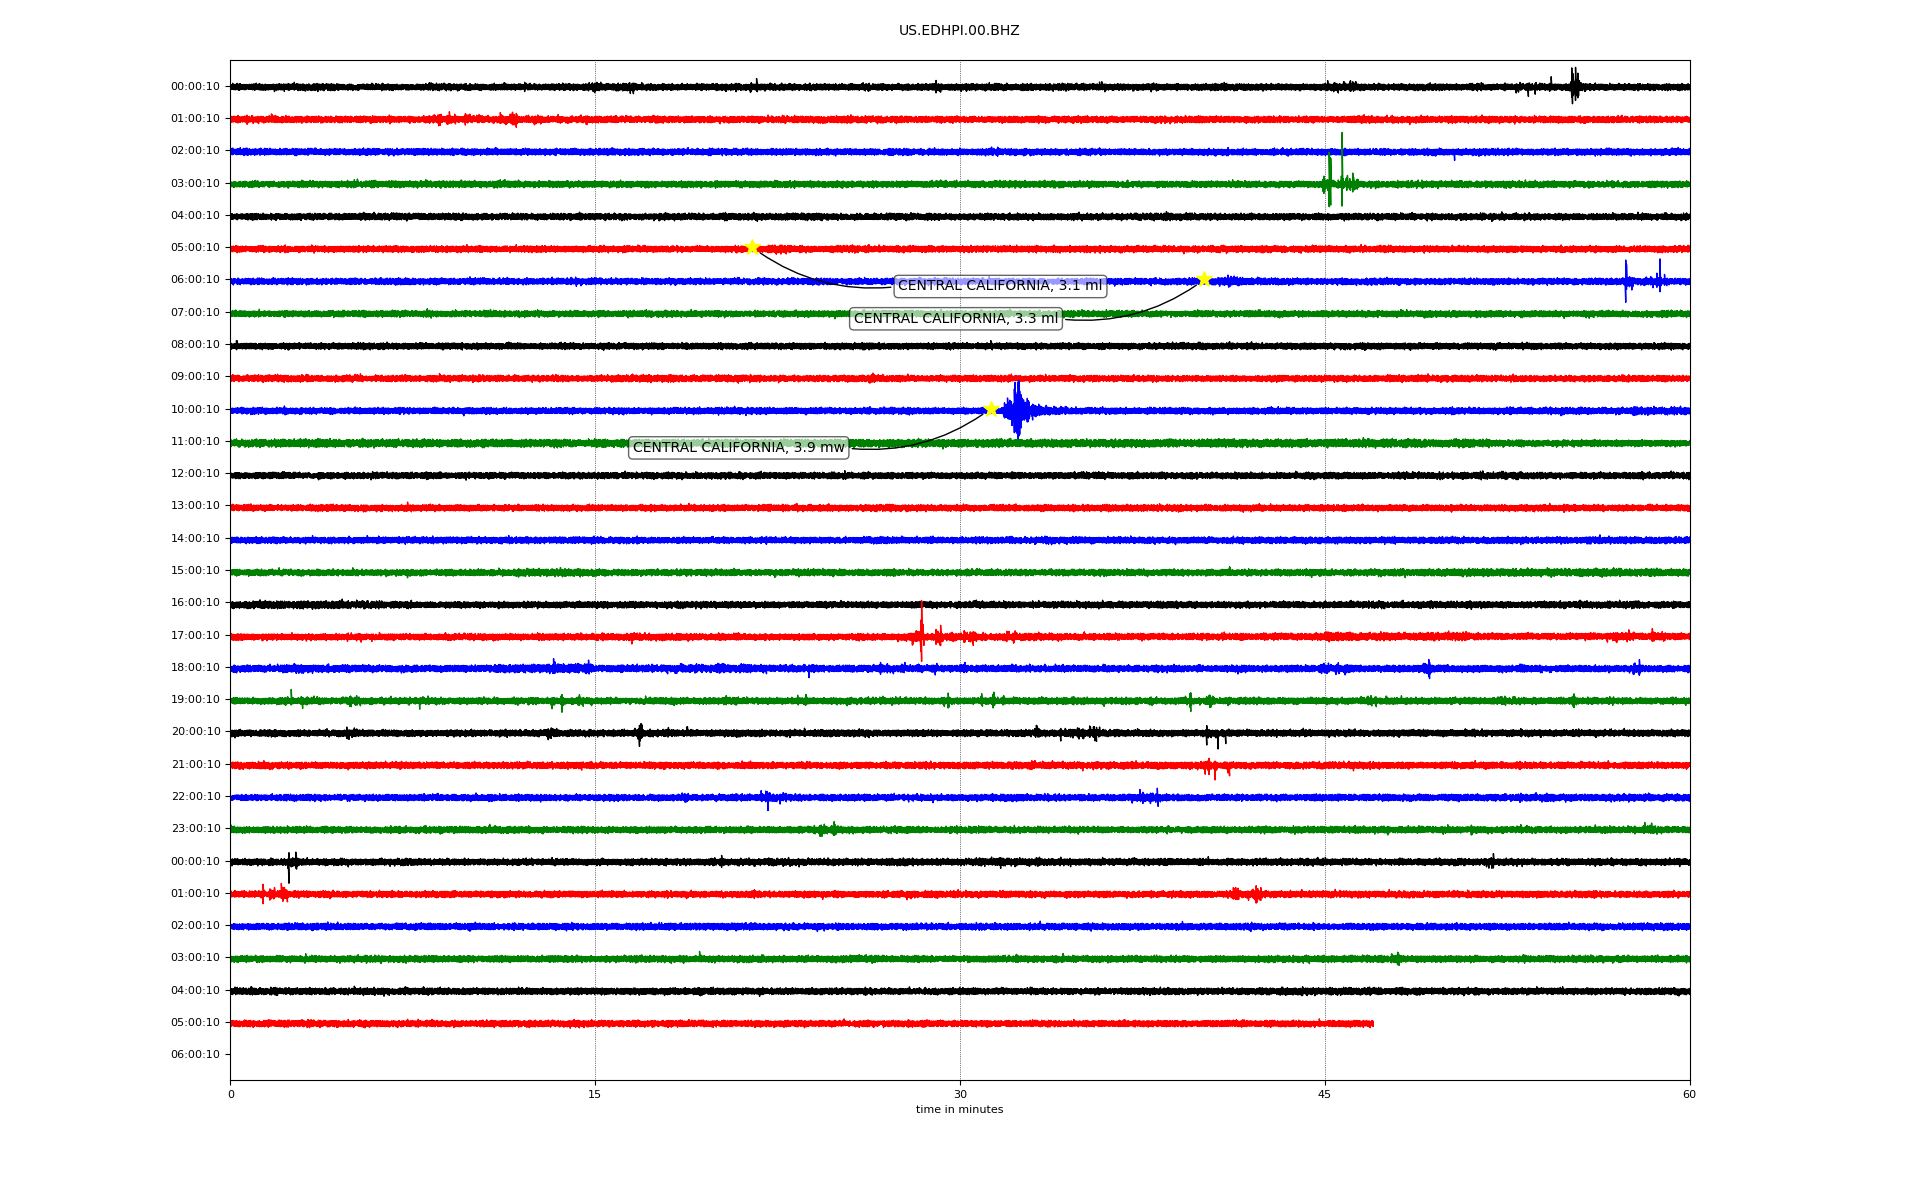Click the large blue event burst at 10:00:10

point(1017,409)
